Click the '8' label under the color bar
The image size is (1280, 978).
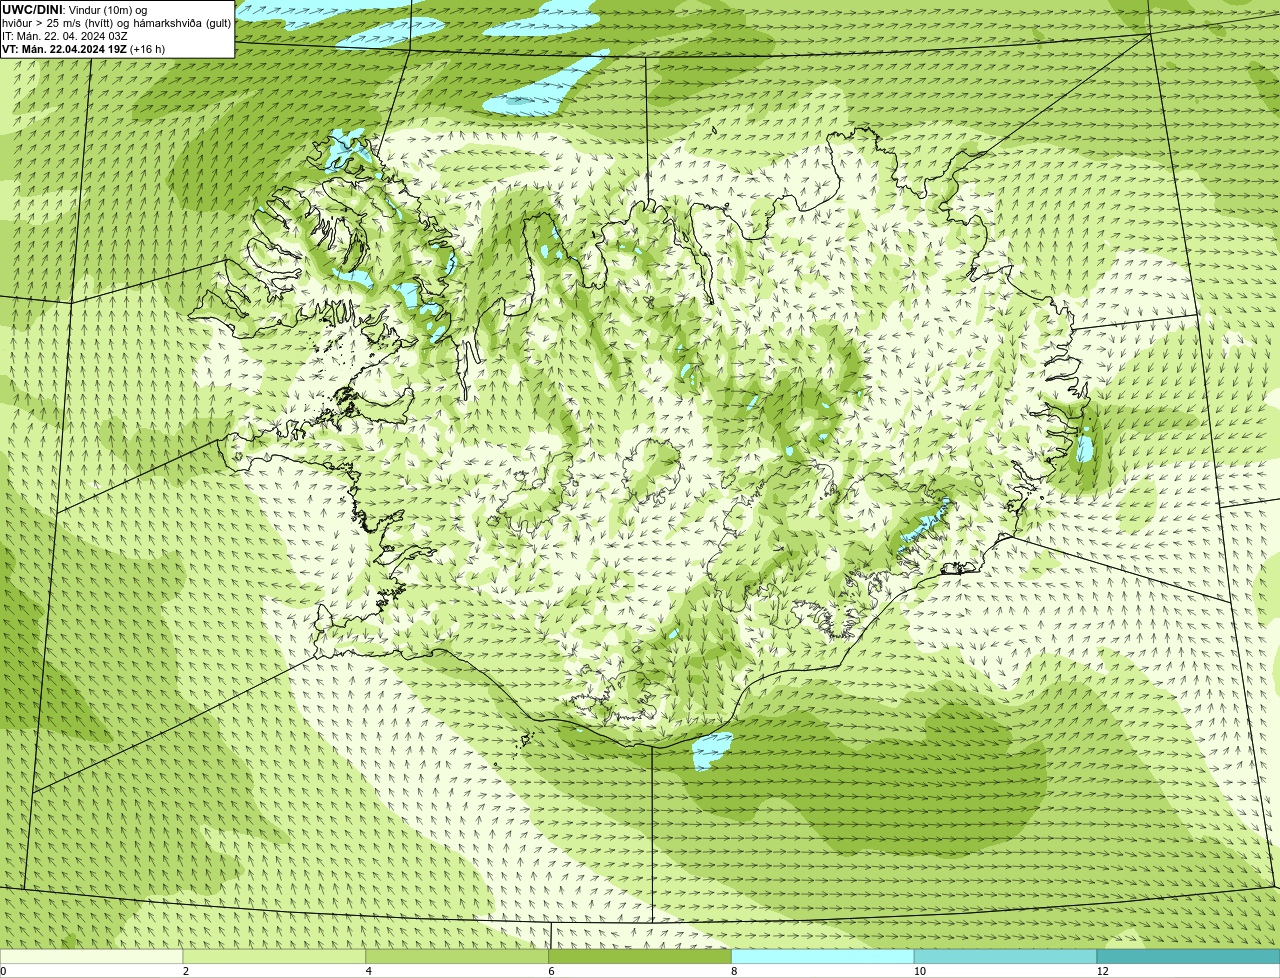[x=734, y=971]
